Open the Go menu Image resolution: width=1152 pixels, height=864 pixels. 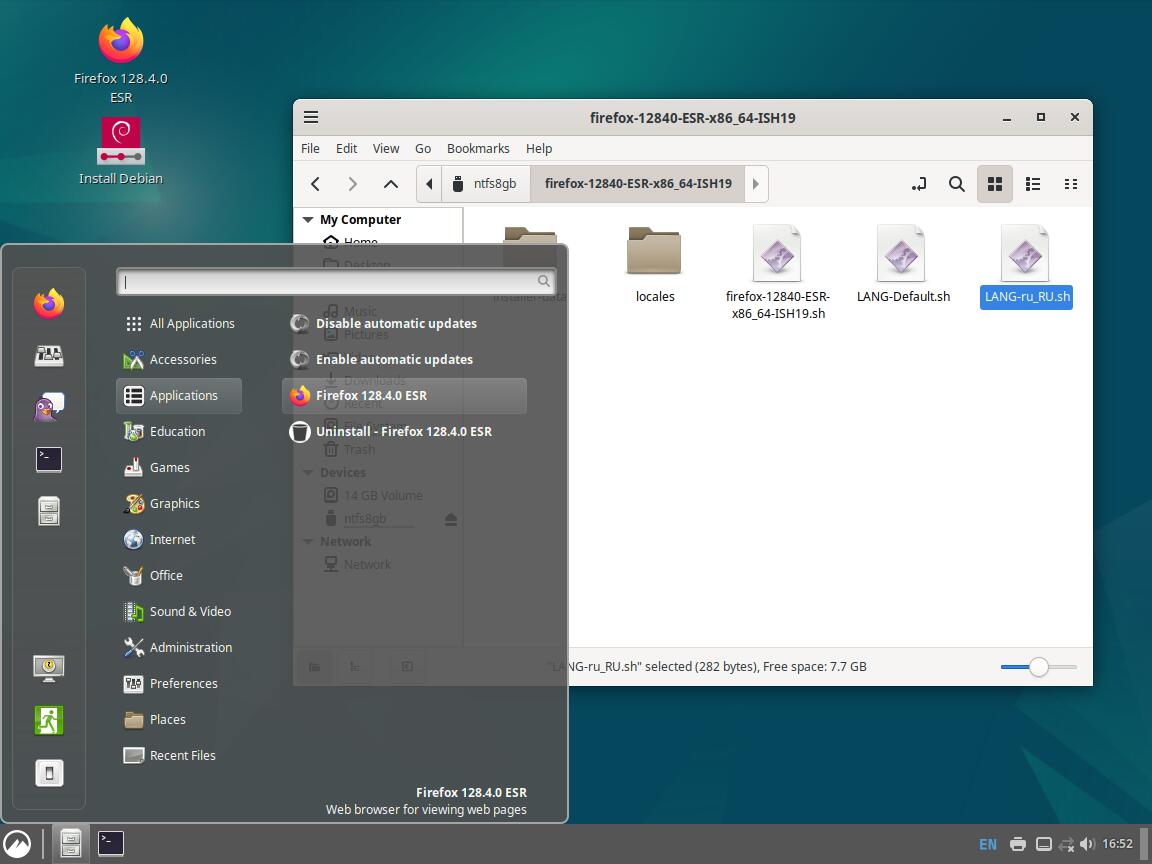[x=423, y=148]
